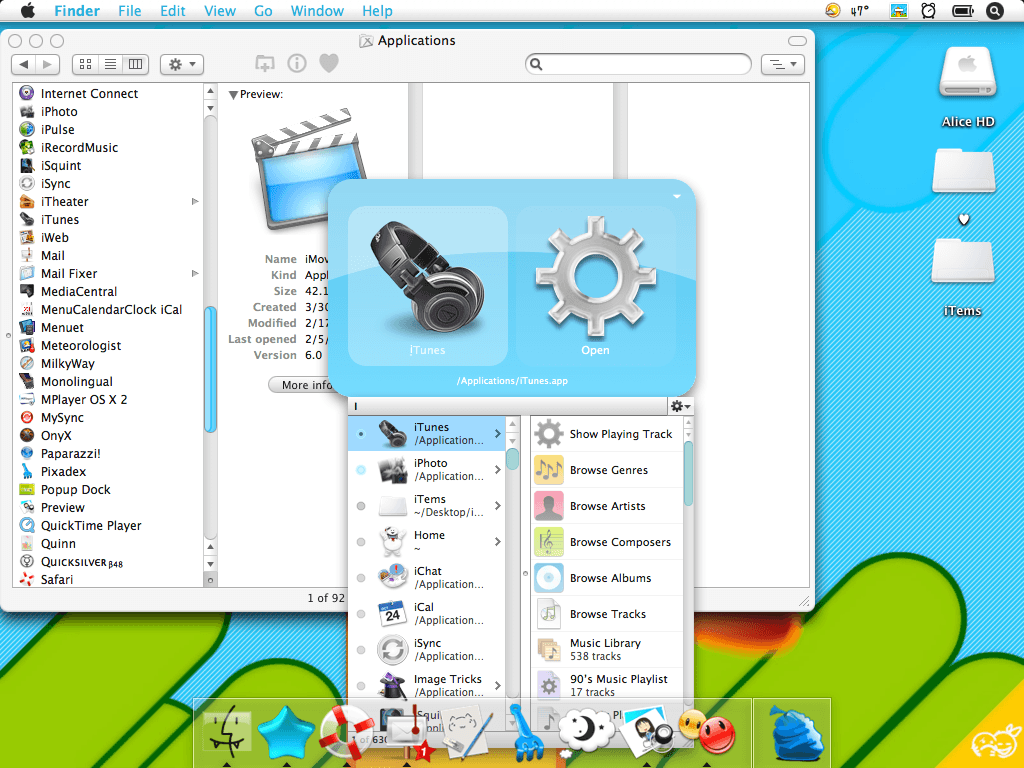This screenshot has height=768, width=1024.
Task: Open the Window menu
Action: [317, 11]
